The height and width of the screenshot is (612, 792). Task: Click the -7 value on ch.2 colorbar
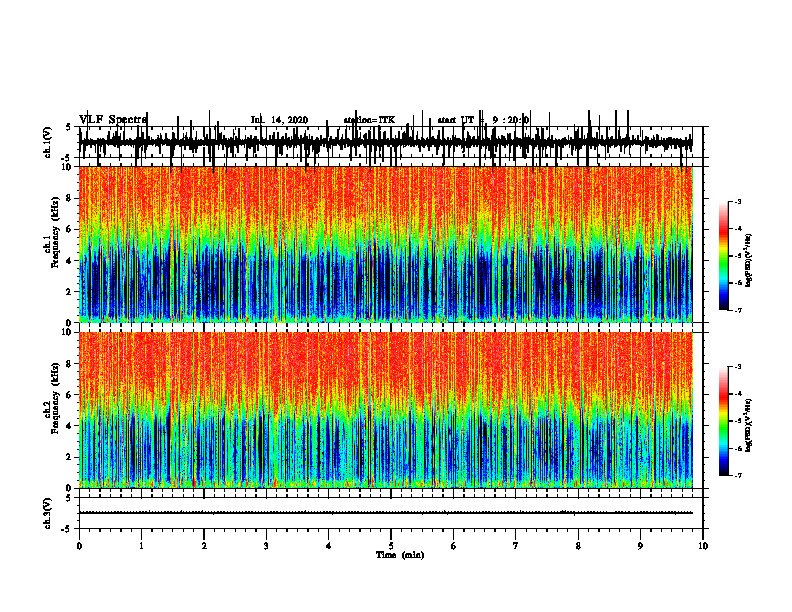[738, 476]
